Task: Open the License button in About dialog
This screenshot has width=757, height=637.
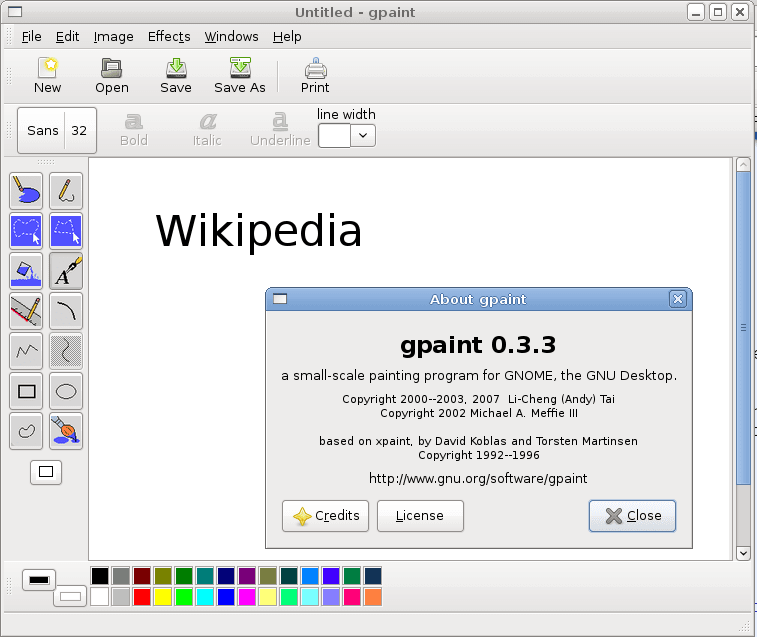Action: pyautogui.click(x=420, y=516)
